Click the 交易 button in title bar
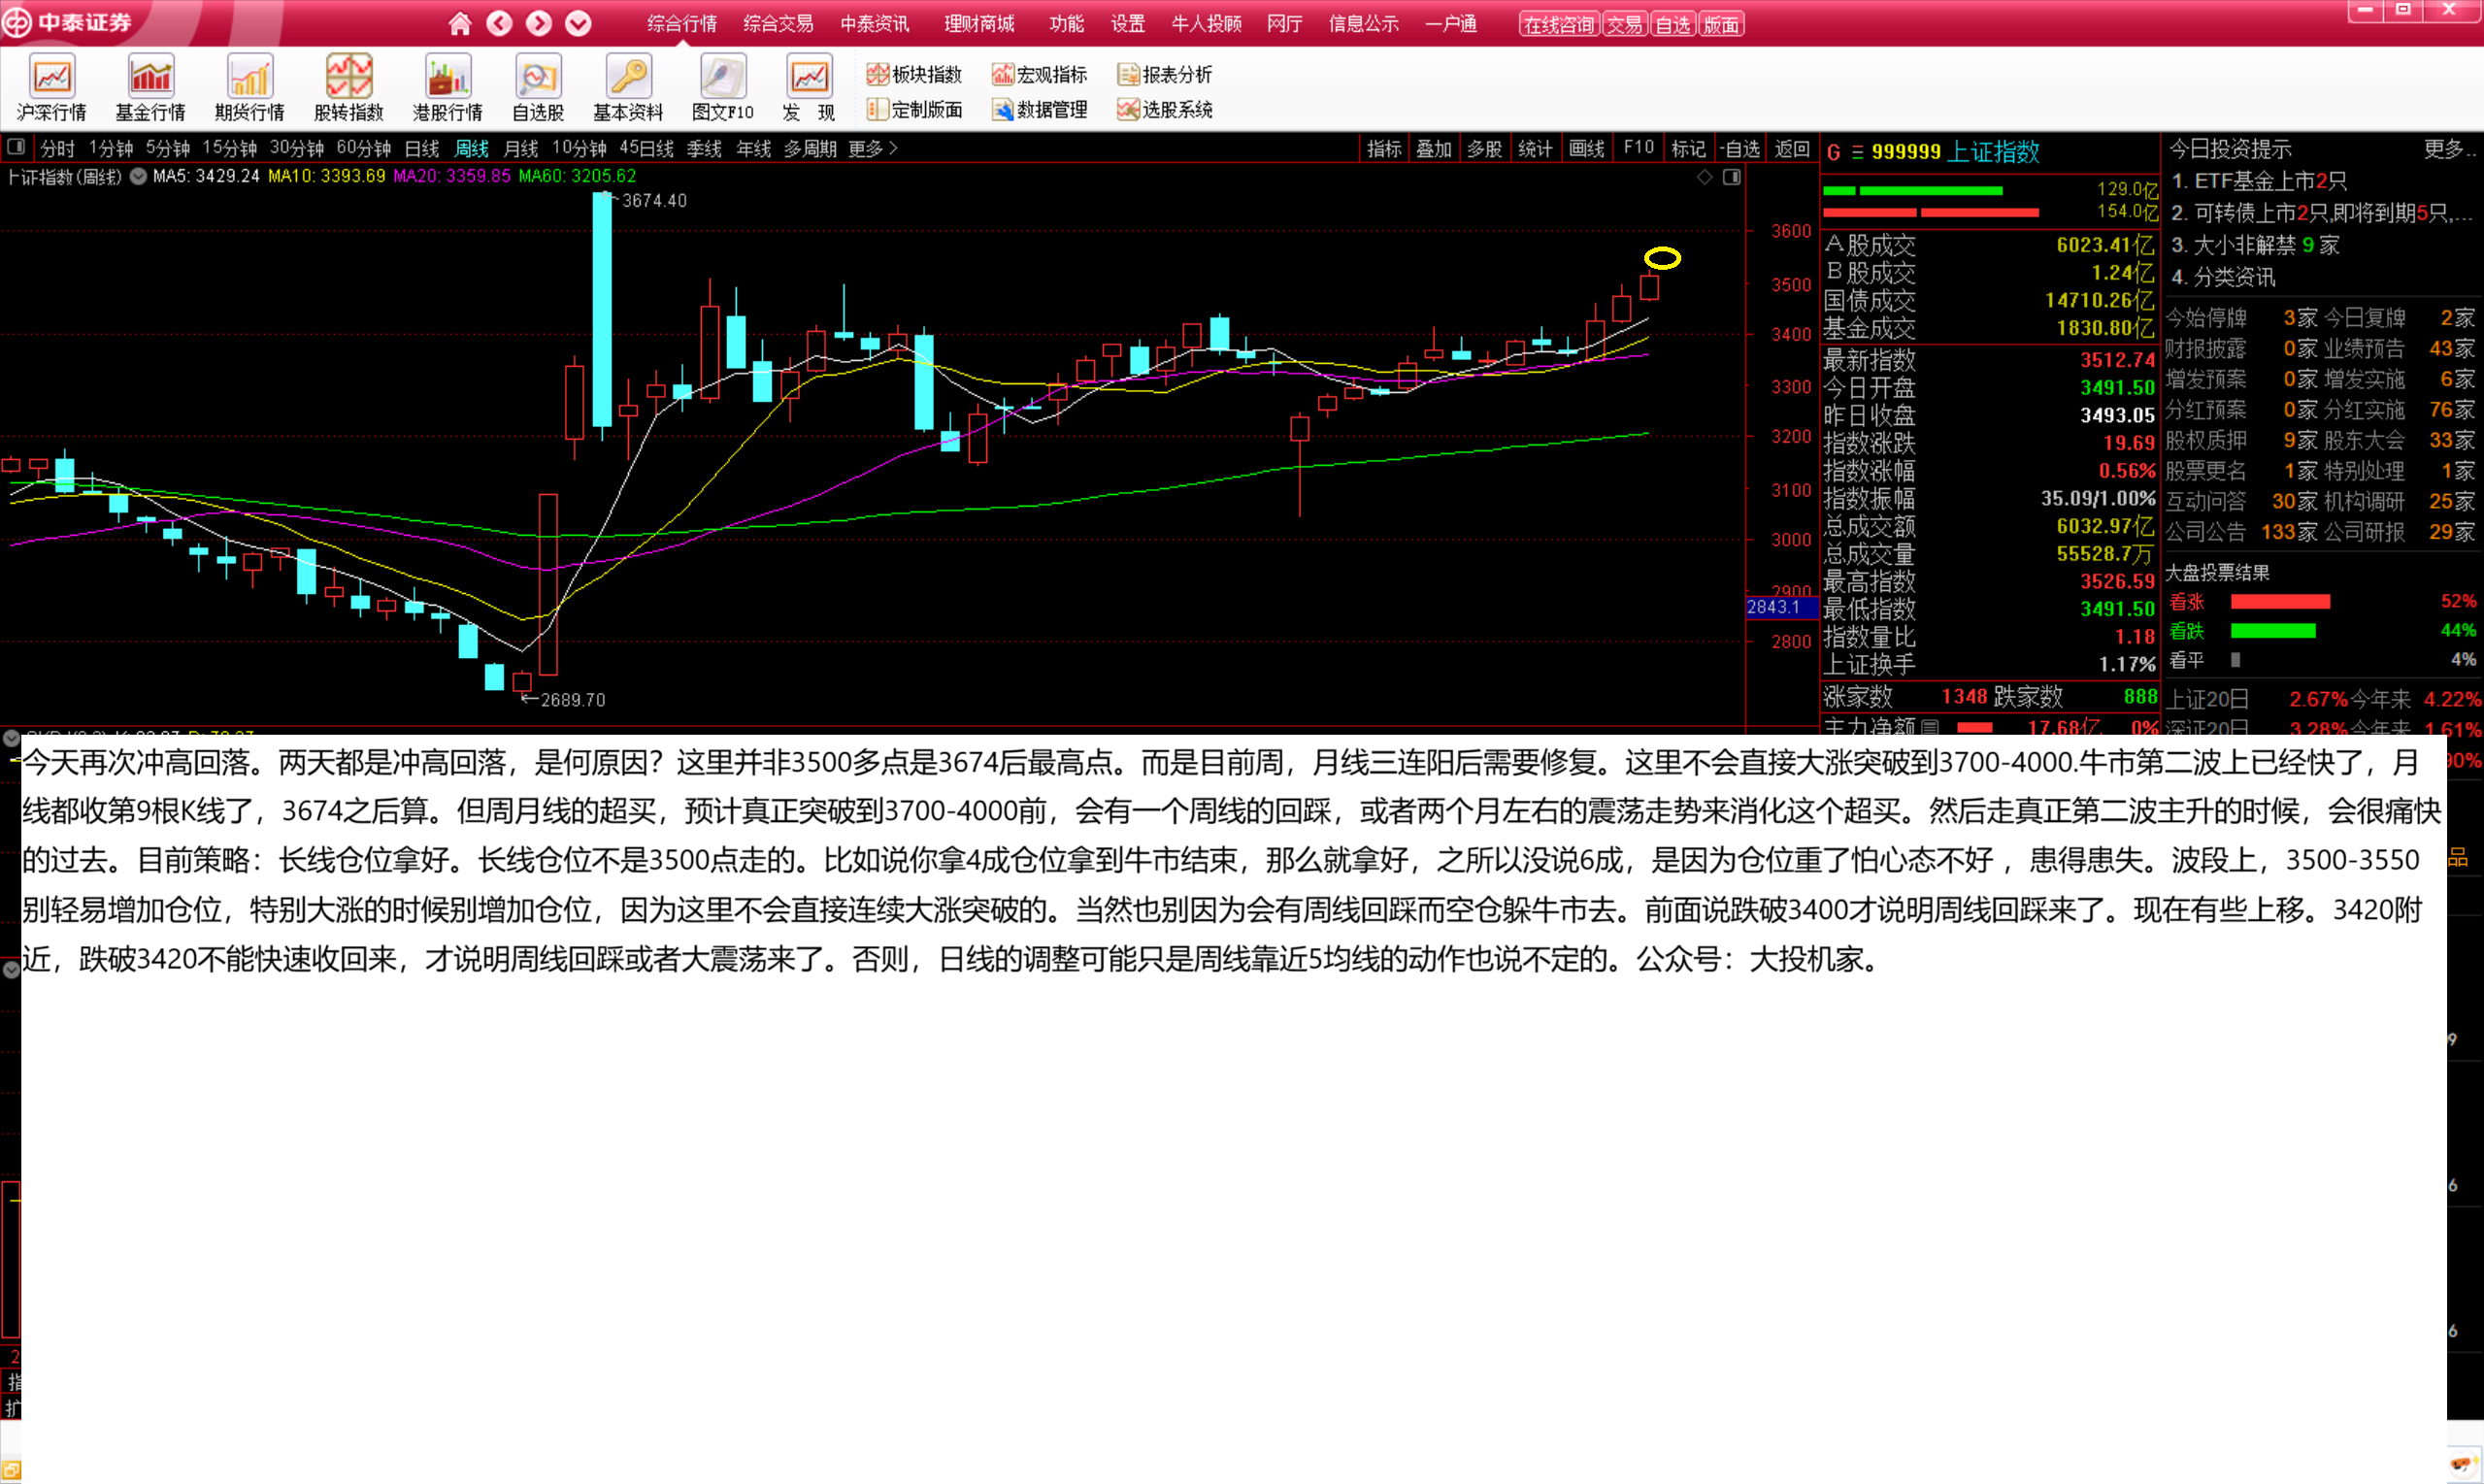 [x=1625, y=24]
